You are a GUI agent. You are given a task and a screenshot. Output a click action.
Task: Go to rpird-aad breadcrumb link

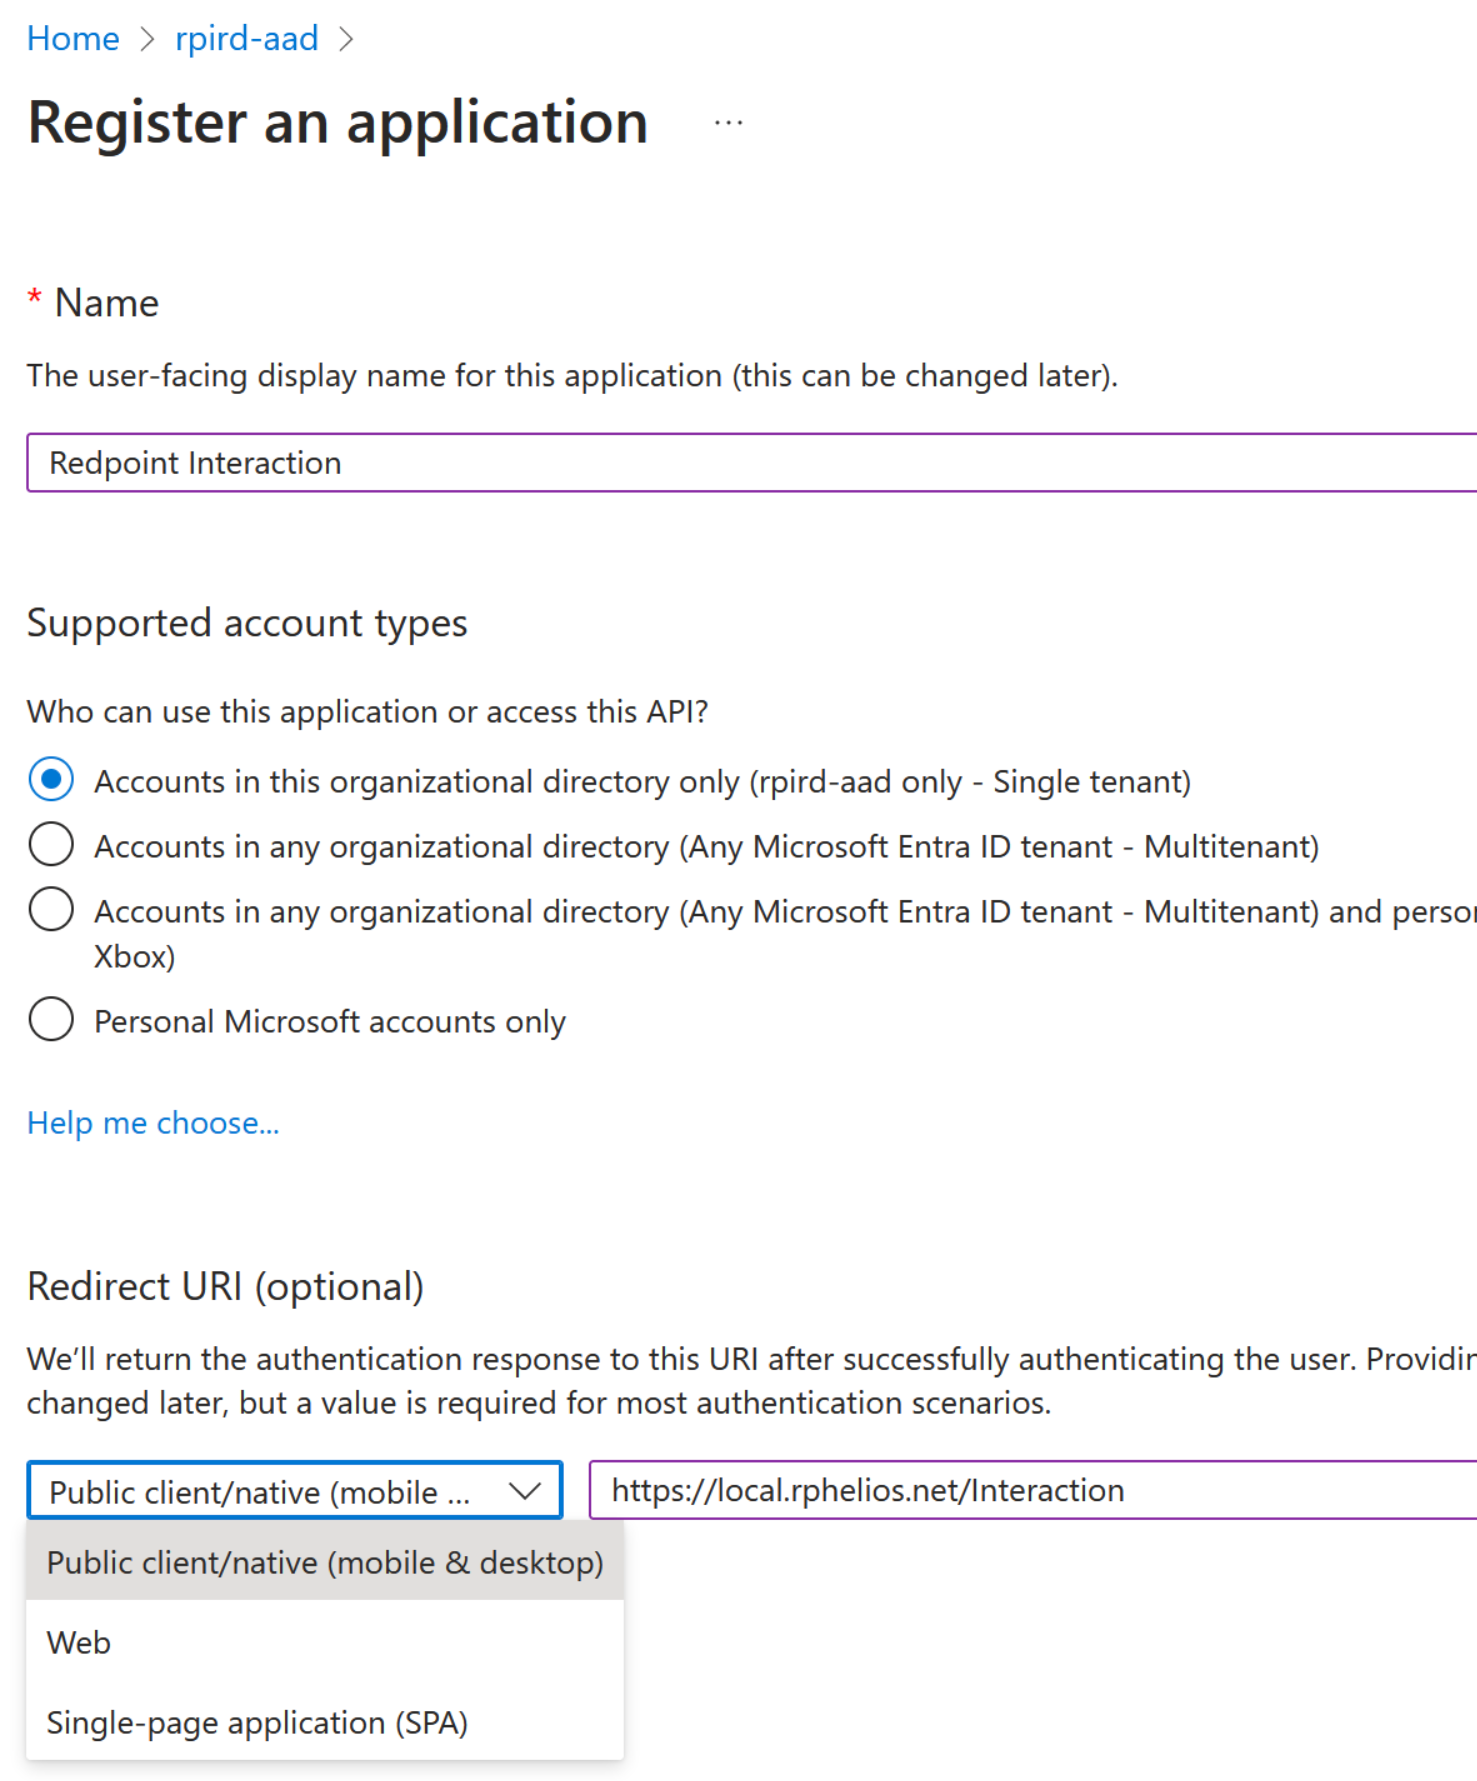(246, 39)
